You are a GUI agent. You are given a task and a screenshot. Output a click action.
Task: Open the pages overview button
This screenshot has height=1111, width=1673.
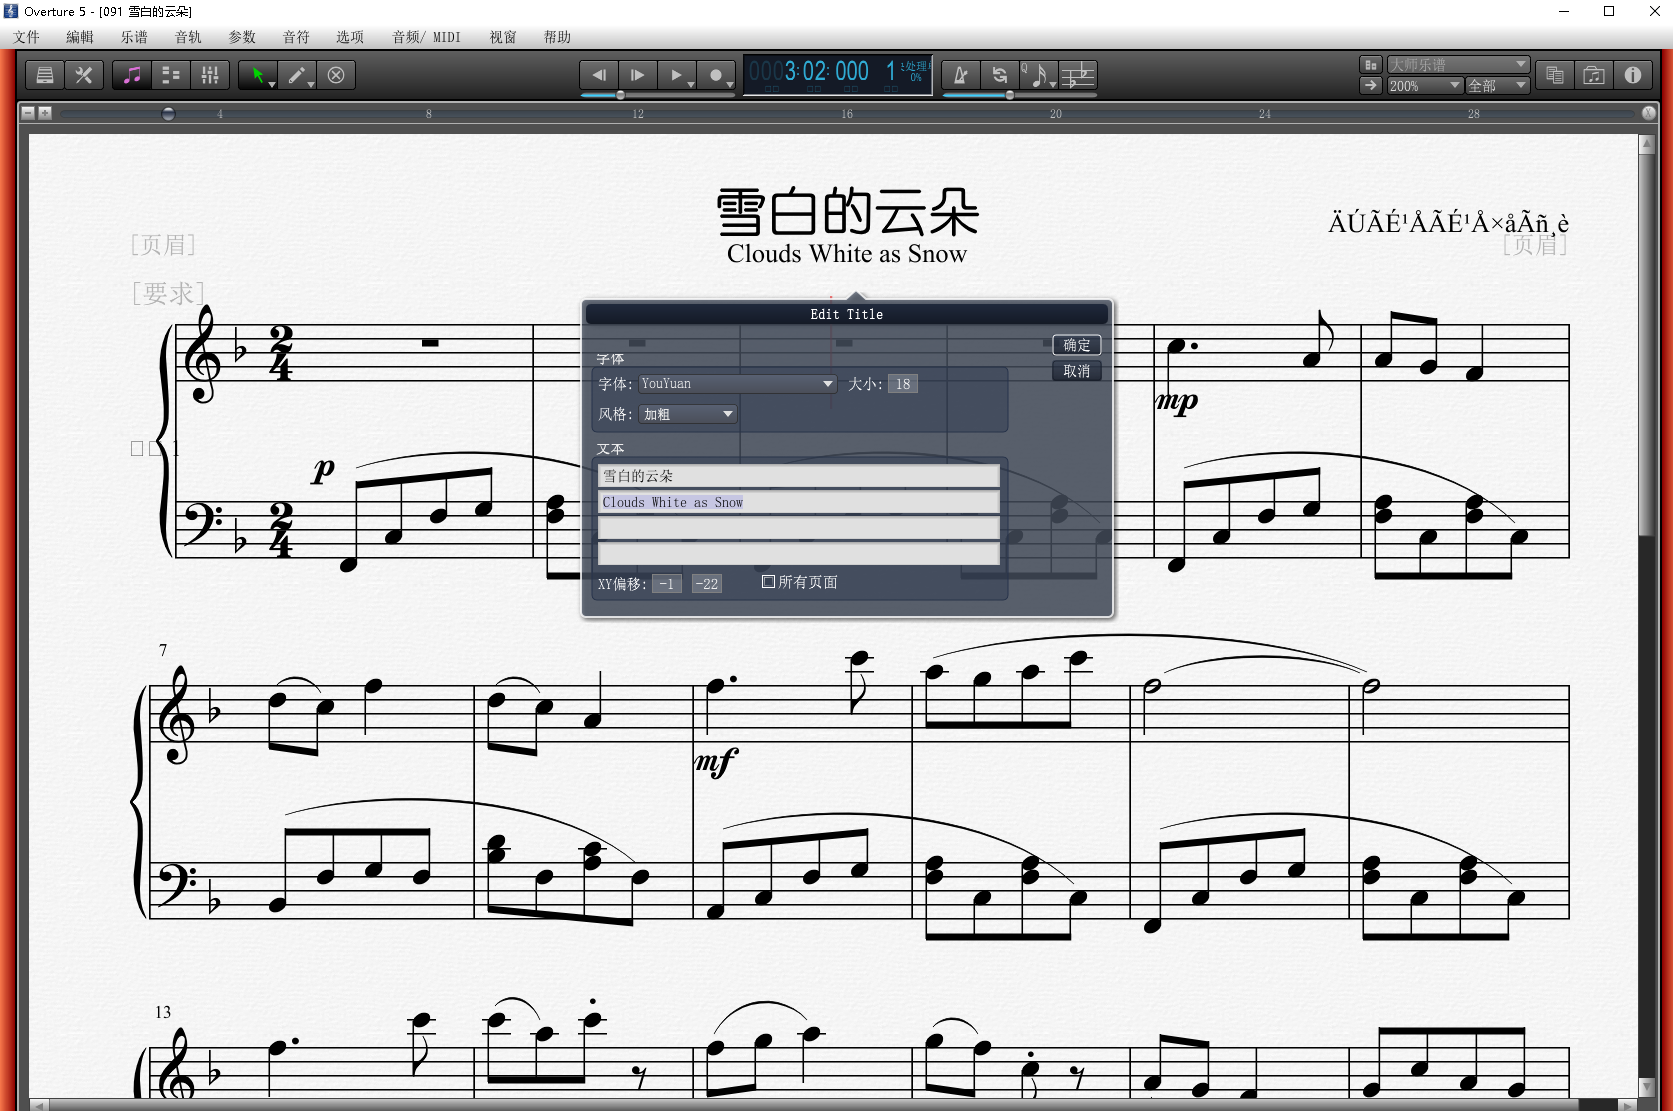click(1555, 75)
